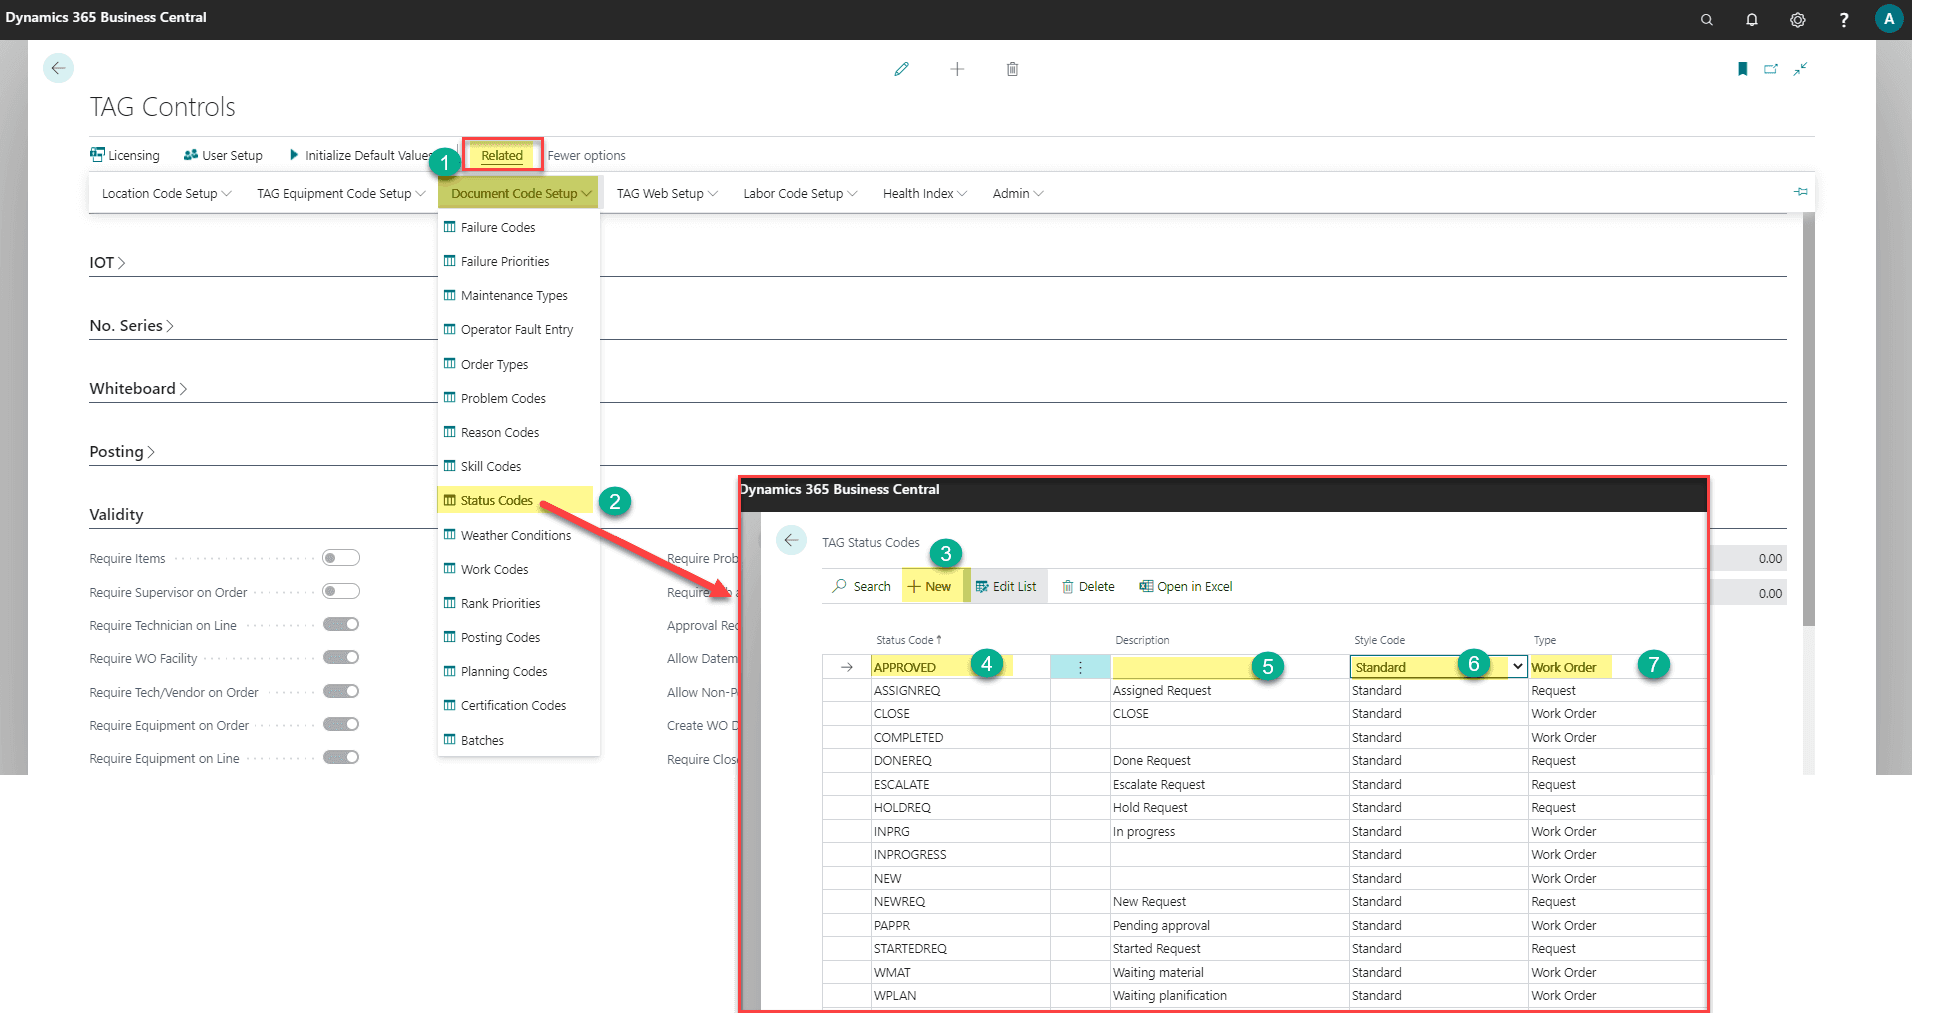Image resolution: width=1954 pixels, height=1013 pixels.
Task: Click Edit List in TAG Status Codes
Action: point(1006,587)
